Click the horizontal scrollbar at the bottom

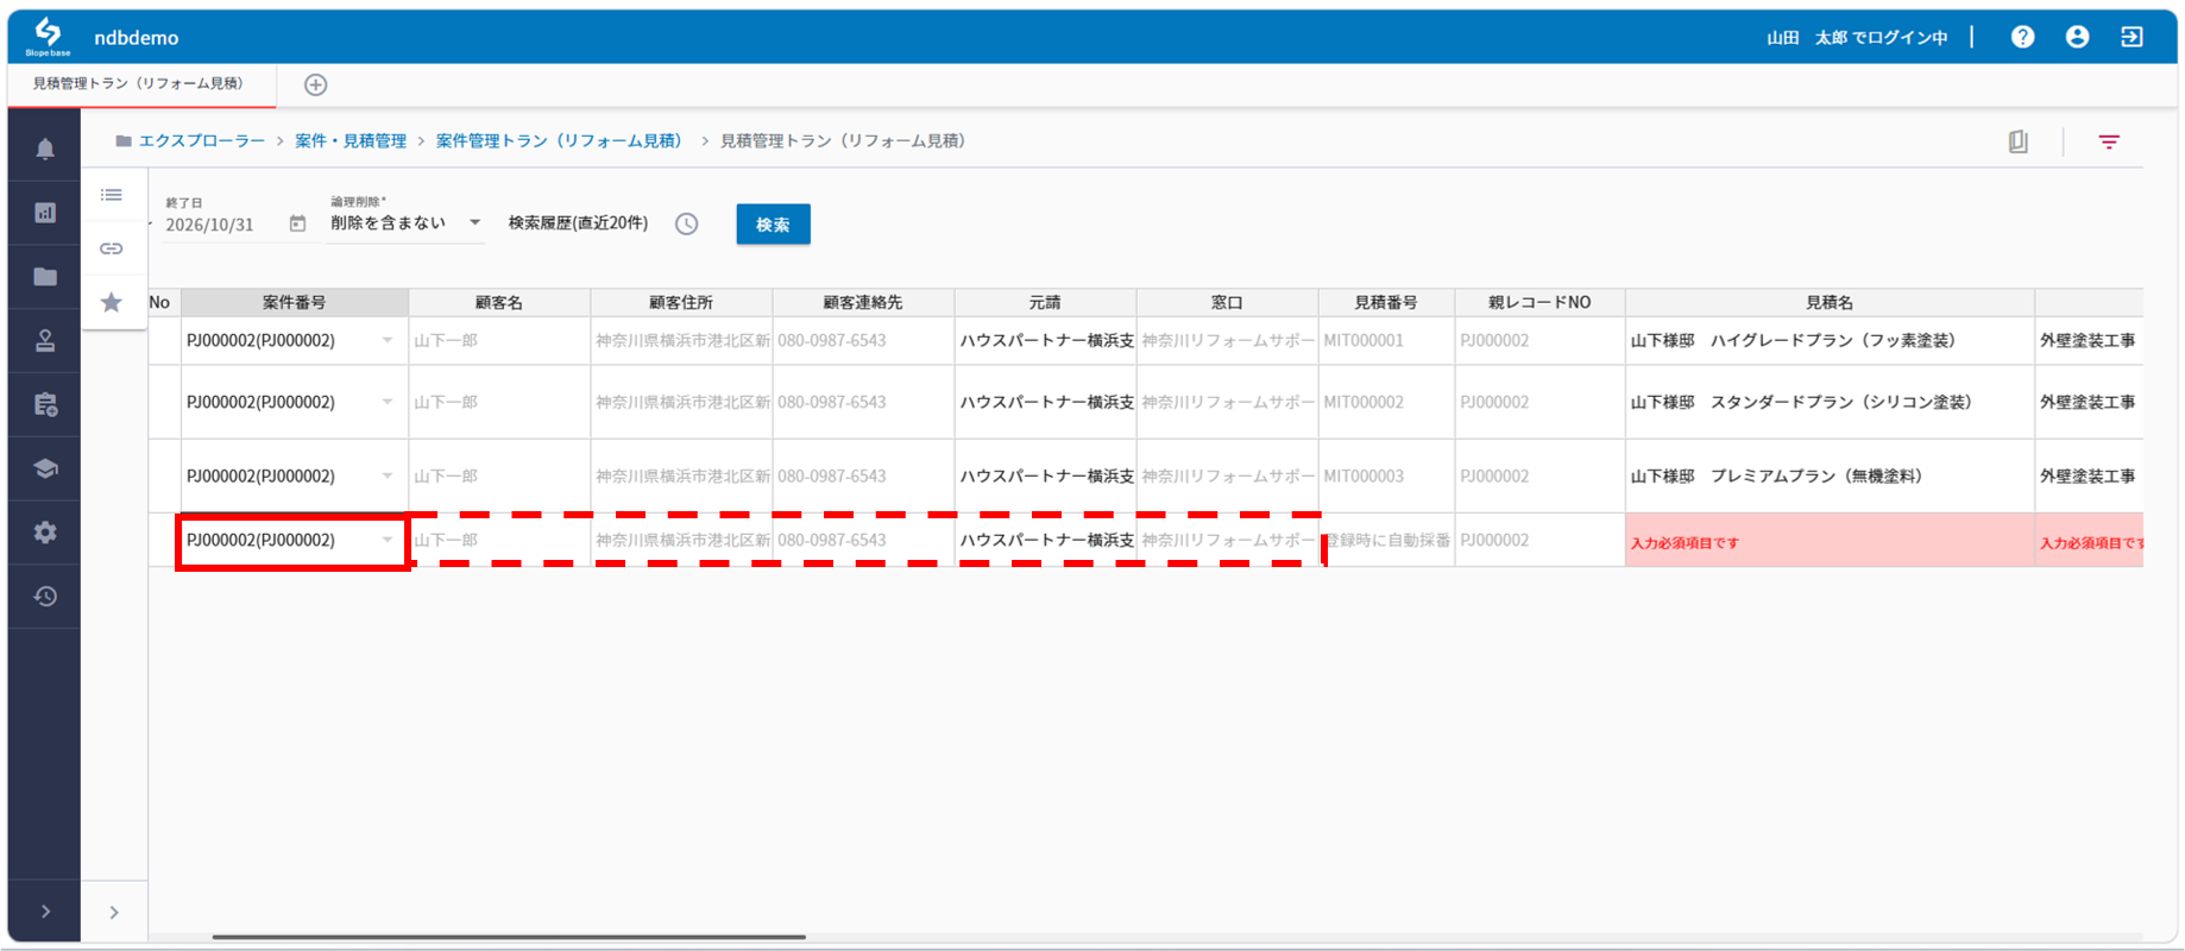point(509,937)
